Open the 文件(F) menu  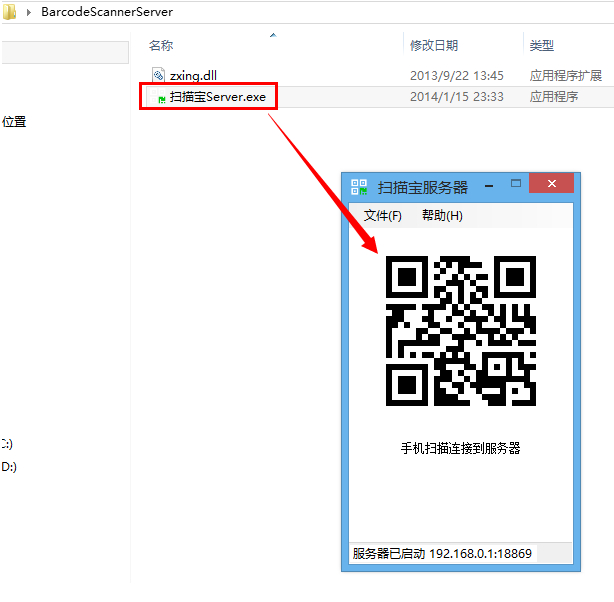(x=382, y=215)
